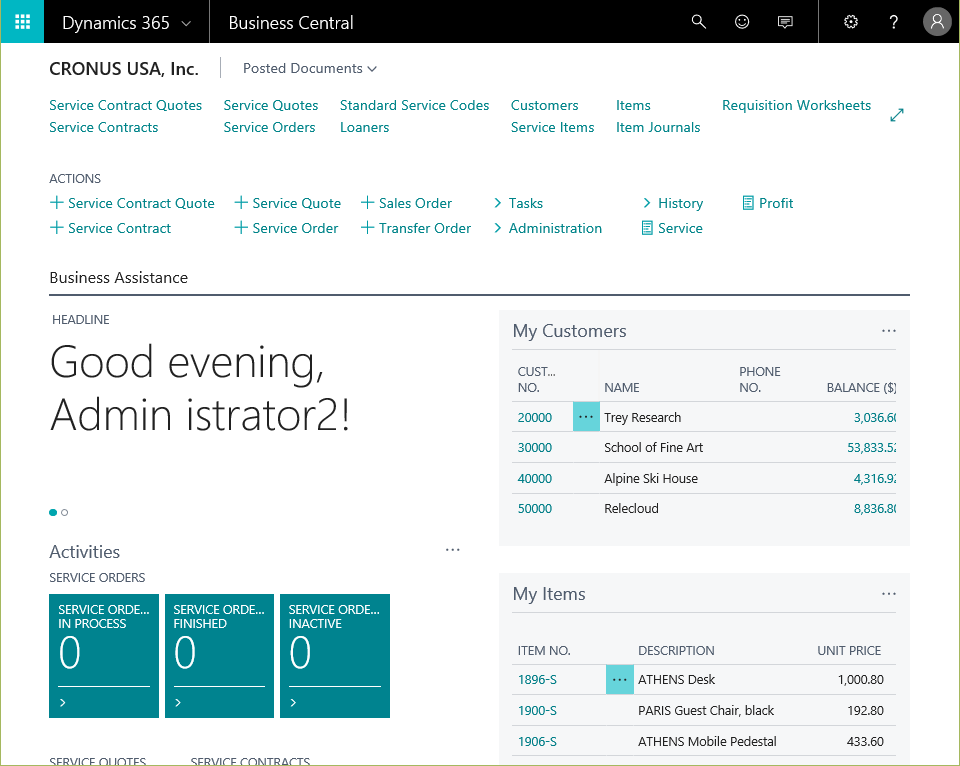Switch to the second headline dot

click(64, 513)
